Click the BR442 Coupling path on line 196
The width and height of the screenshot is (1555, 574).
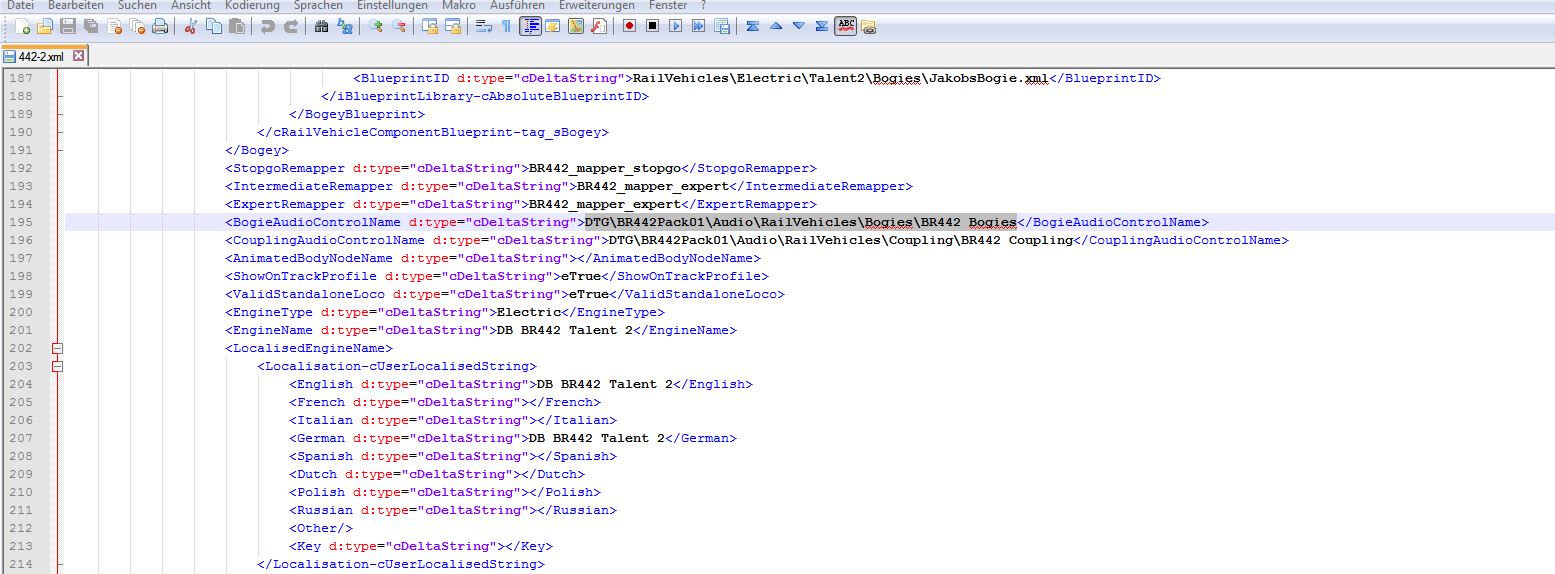841,240
